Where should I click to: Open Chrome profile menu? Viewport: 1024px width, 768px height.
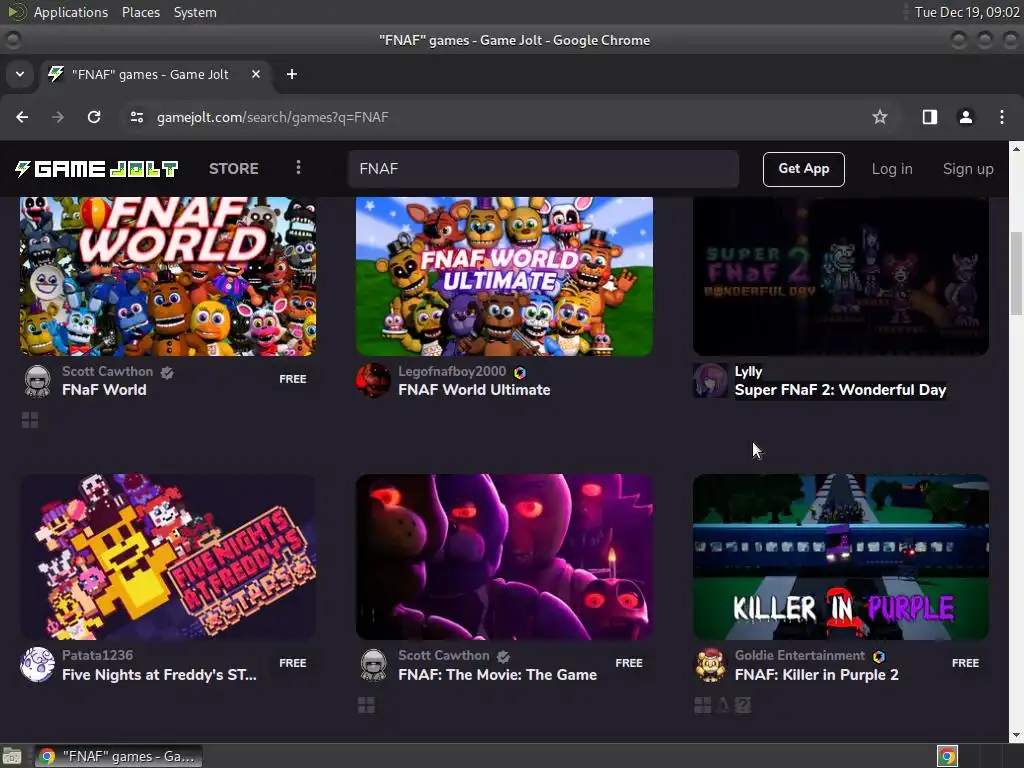965,117
